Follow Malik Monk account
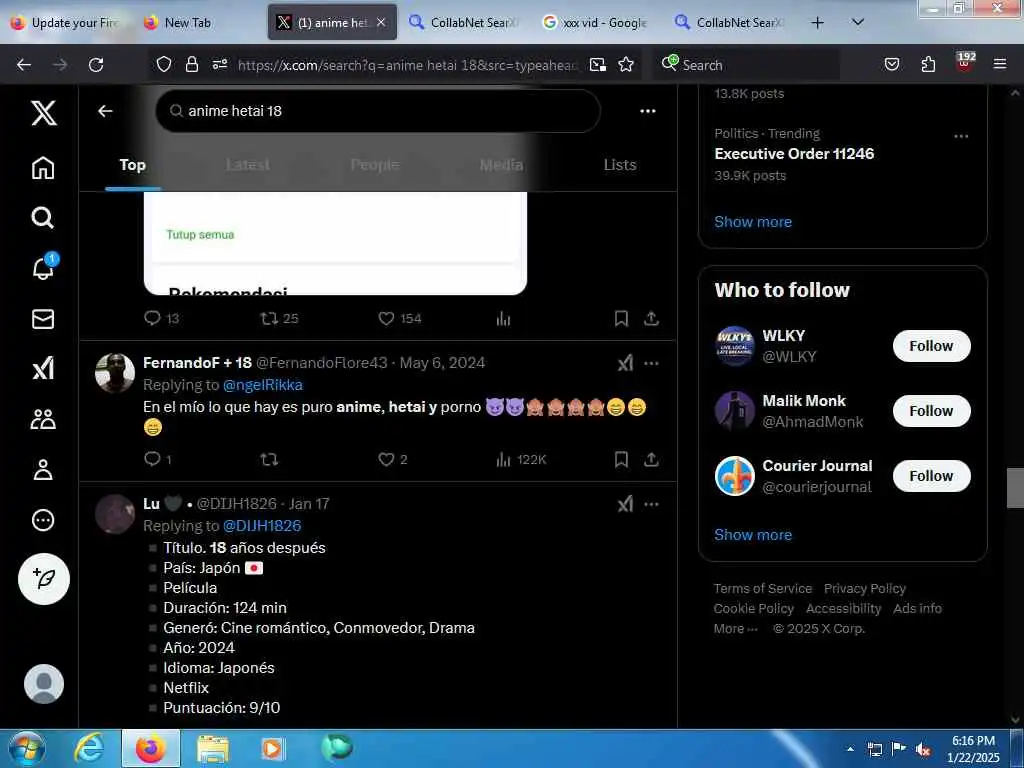Image resolution: width=1024 pixels, height=768 pixels. (931, 411)
